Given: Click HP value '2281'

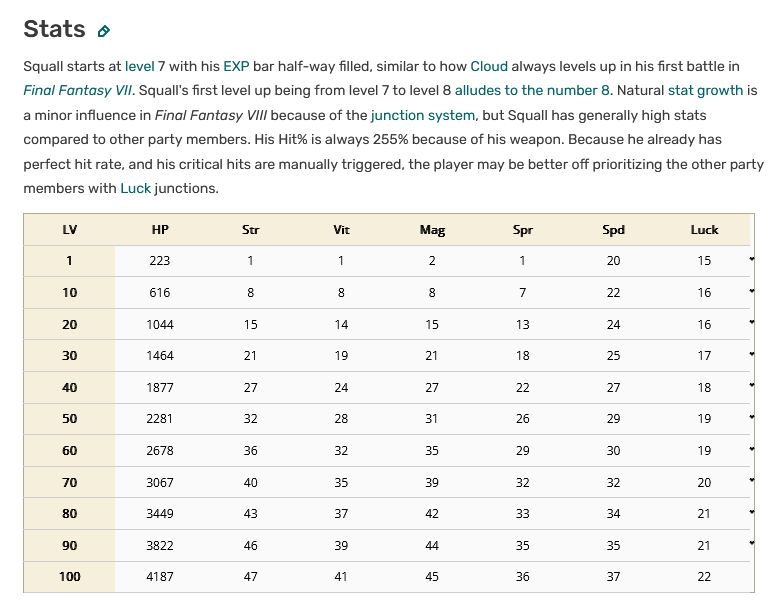Looking at the screenshot, I should click(x=160, y=419).
